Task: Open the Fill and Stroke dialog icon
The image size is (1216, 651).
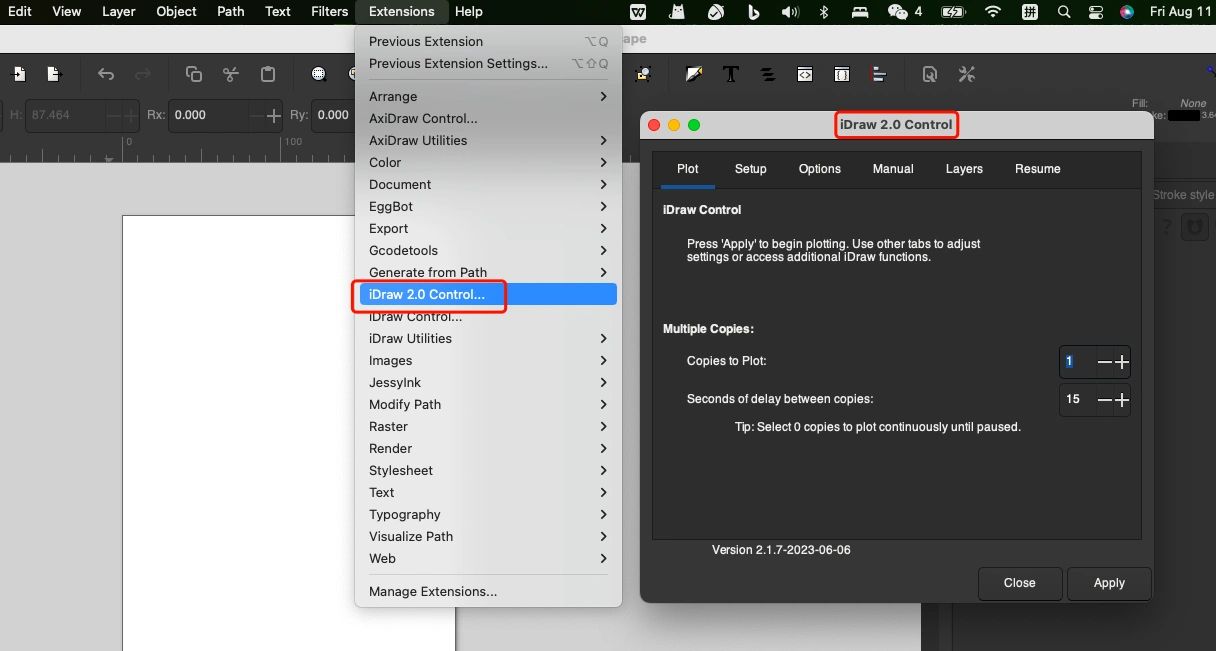Action: 694,74
